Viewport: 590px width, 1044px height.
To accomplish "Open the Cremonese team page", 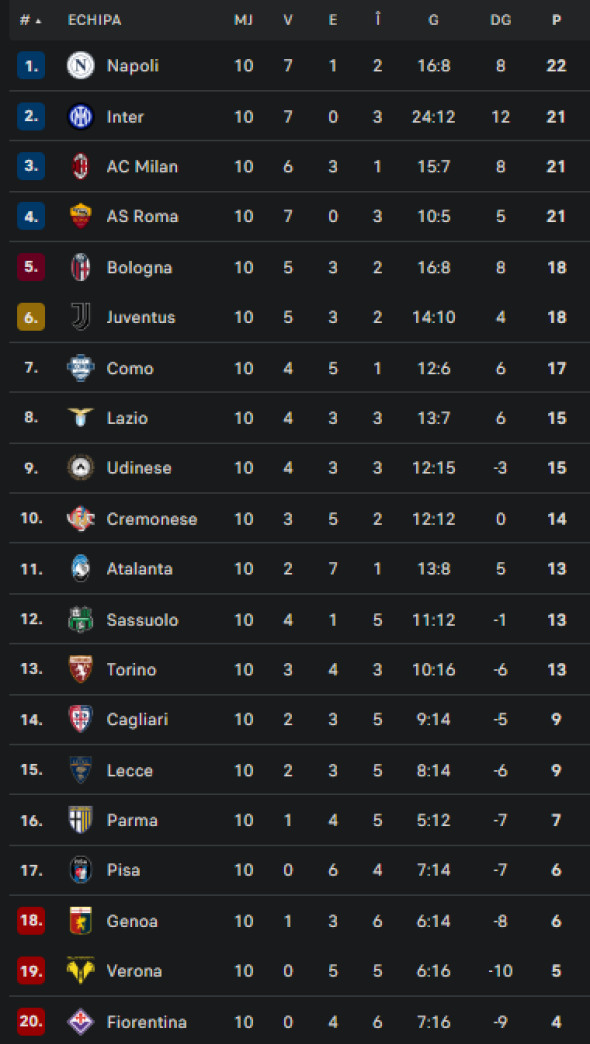I will tap(151, 519).
